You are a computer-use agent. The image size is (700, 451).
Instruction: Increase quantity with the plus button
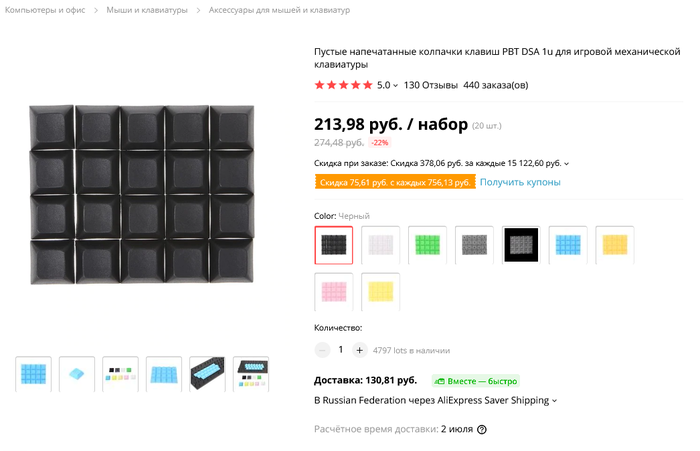click(x=359, y=350)
